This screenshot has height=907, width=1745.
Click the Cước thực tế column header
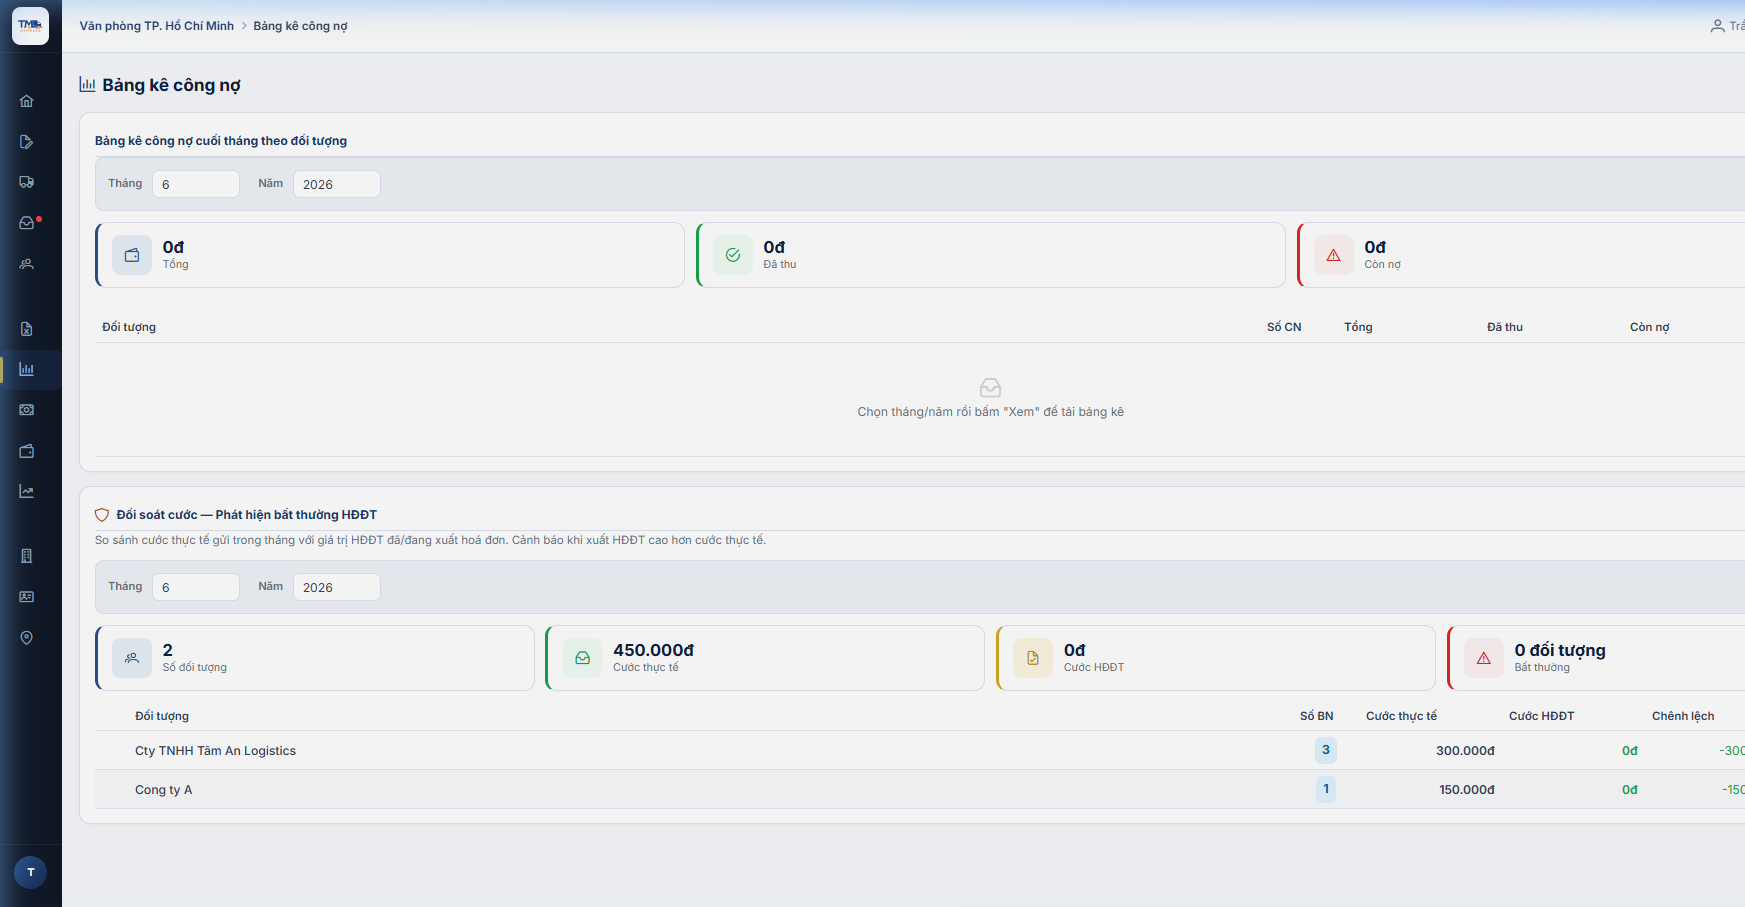point(1402,716)
